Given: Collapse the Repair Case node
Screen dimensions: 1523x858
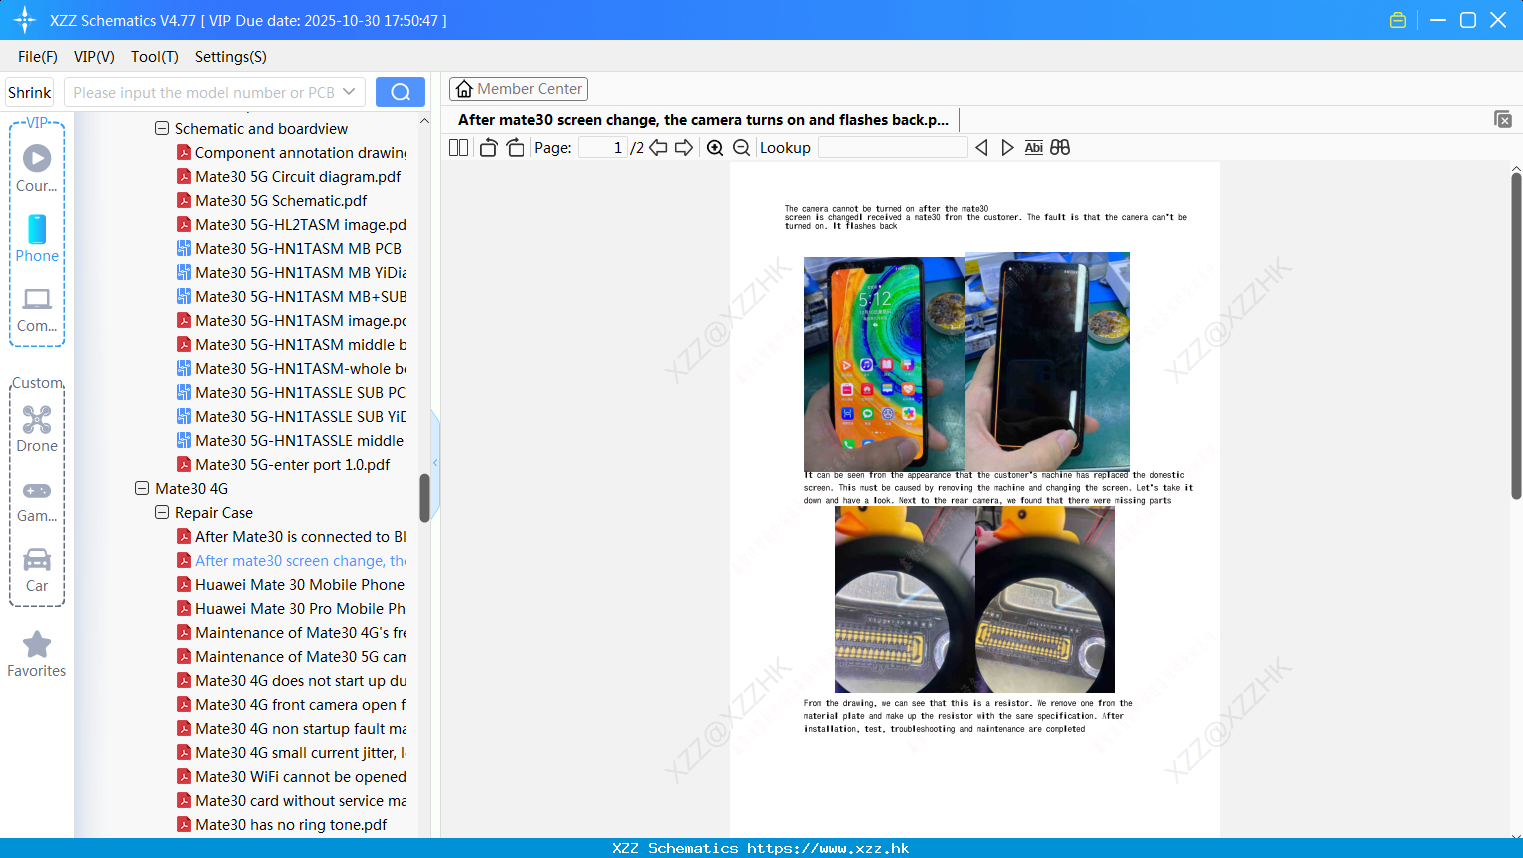Looking at the screenshot, I should (162, 512).
